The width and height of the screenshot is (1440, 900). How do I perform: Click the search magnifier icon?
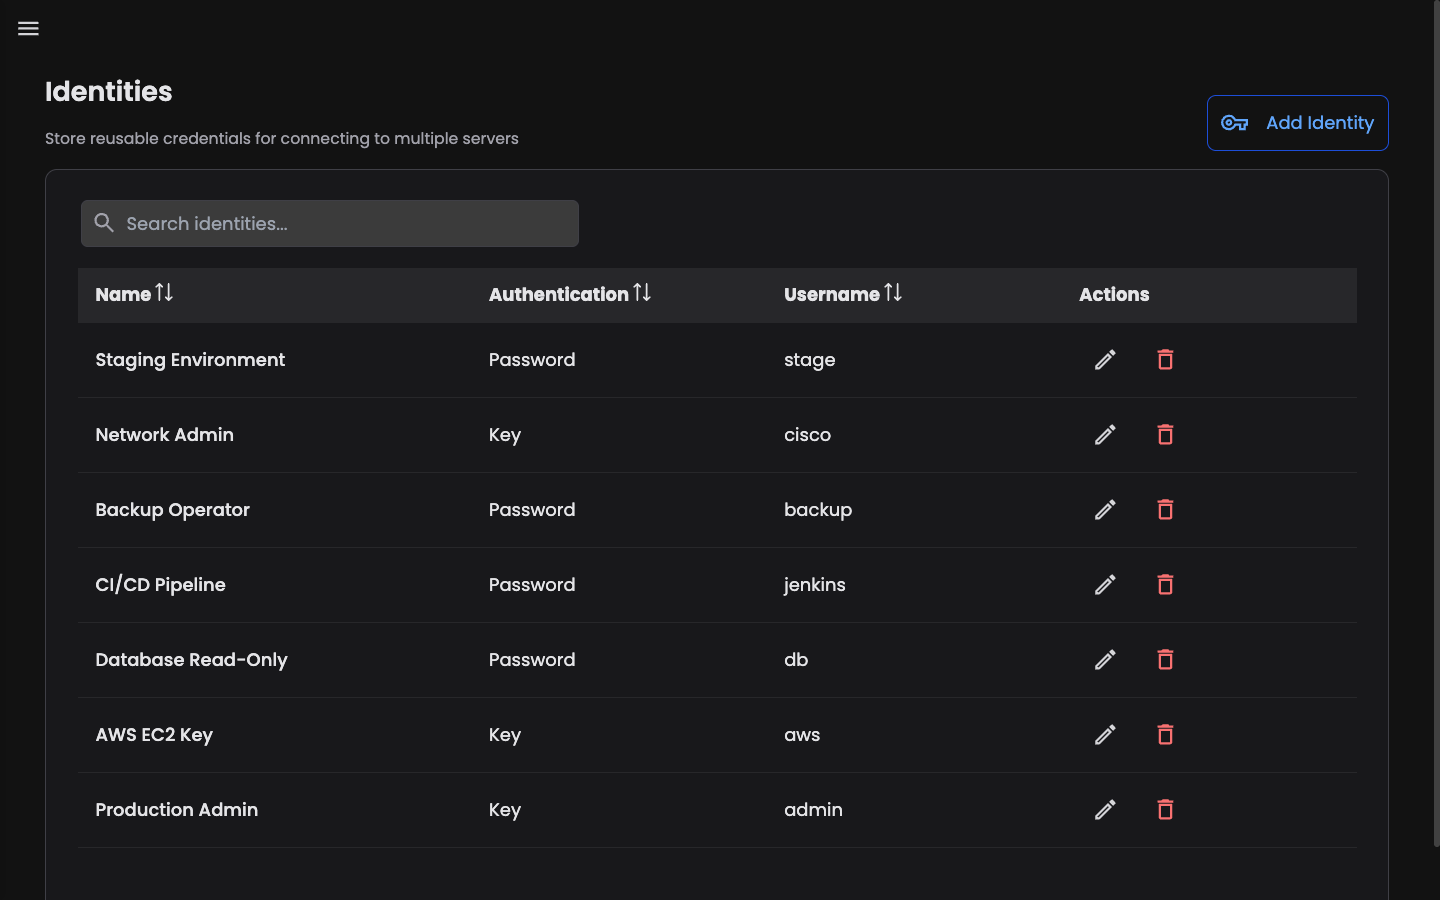104,223
